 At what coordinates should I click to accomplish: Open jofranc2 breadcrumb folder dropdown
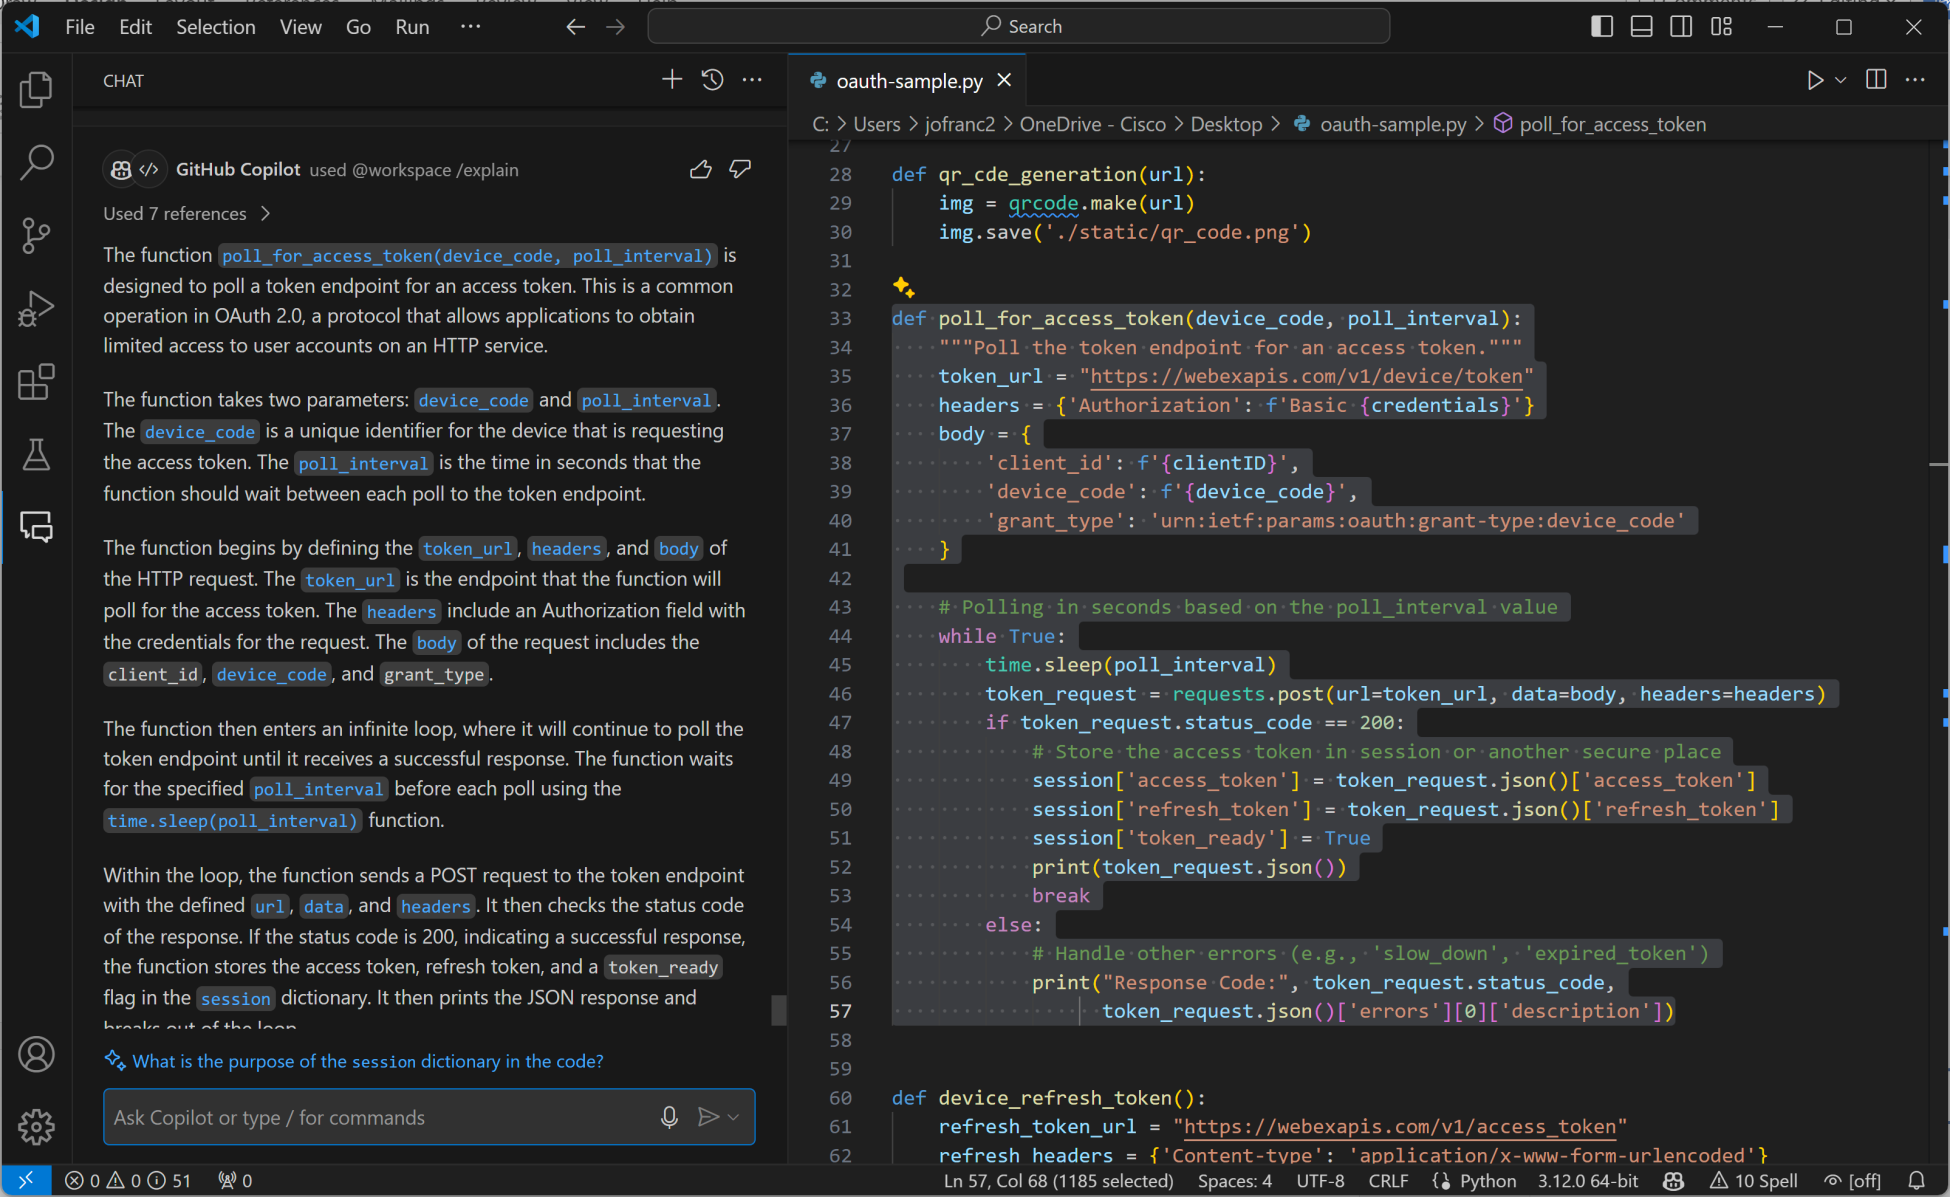coord(960,124)
